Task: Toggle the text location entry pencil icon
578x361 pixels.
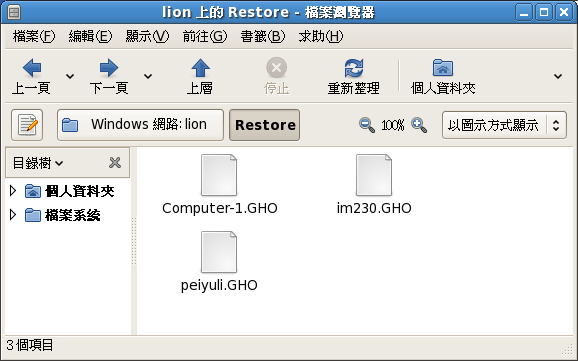Action: pos(27,125)
